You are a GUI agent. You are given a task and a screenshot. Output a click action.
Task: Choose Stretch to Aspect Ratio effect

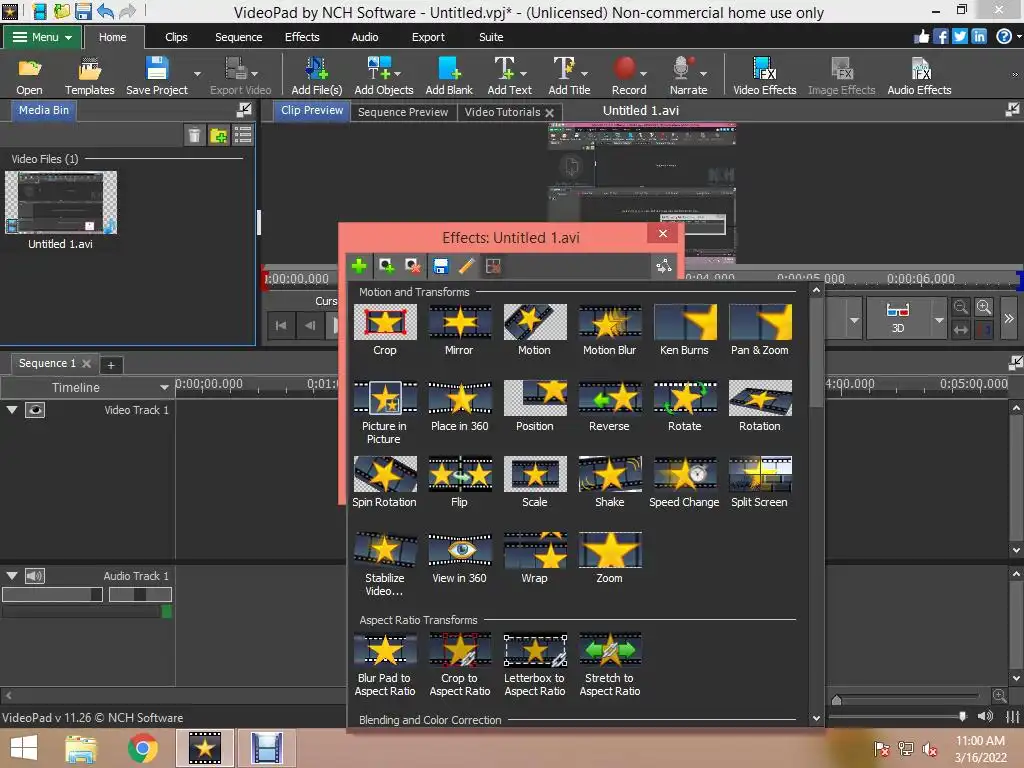pyautogui.click(x=609, y=664)
